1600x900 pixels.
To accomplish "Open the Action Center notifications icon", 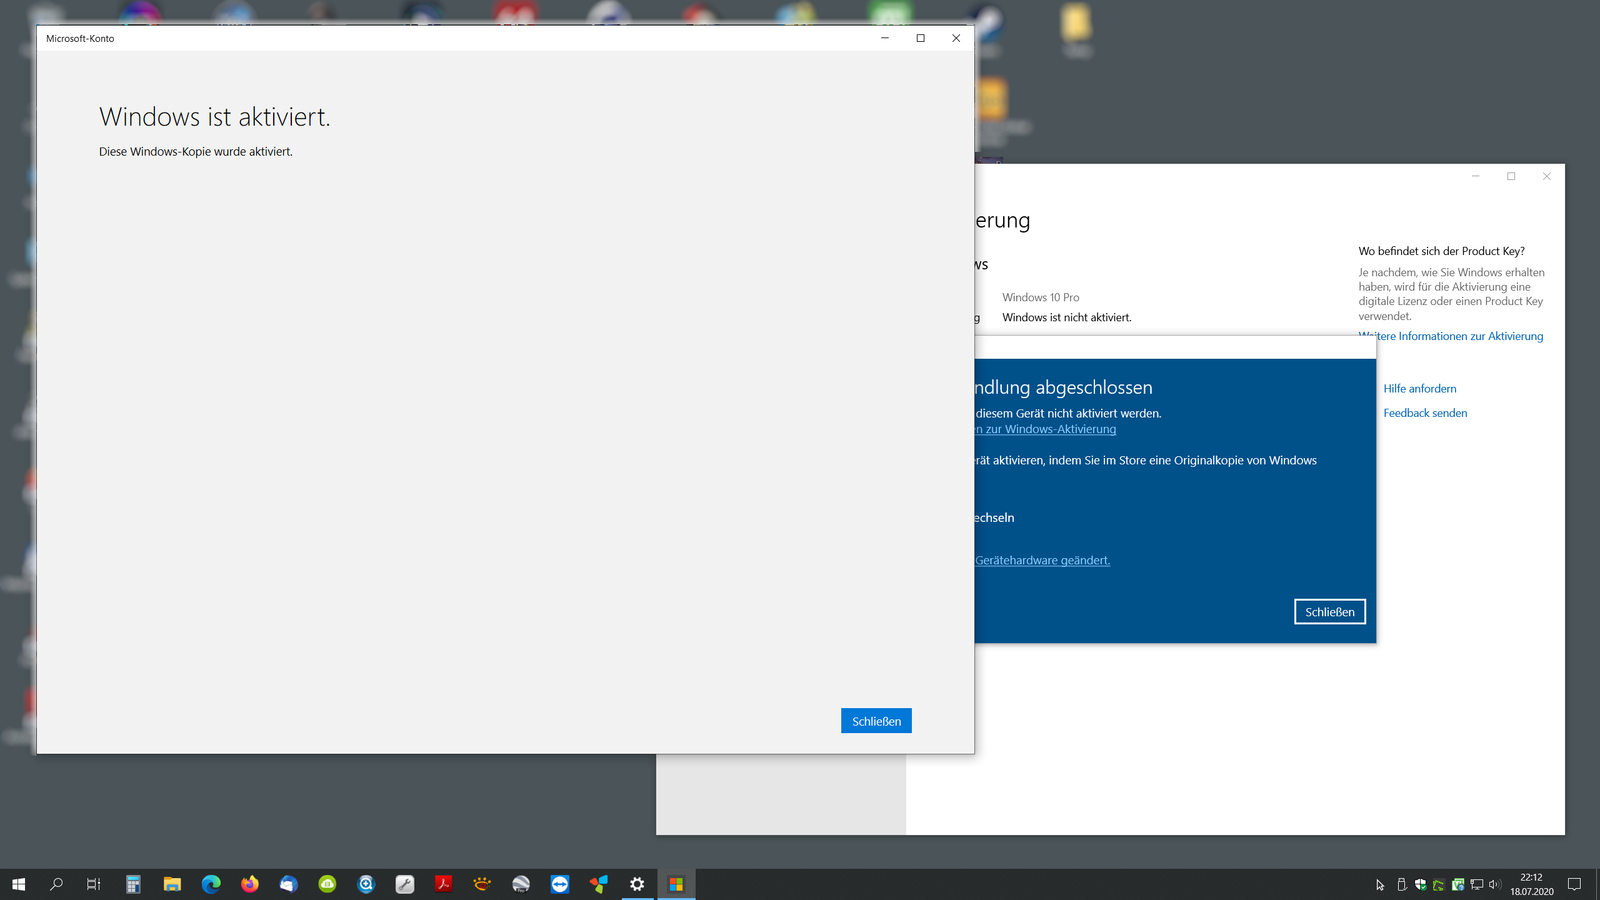I will 1574,884.
